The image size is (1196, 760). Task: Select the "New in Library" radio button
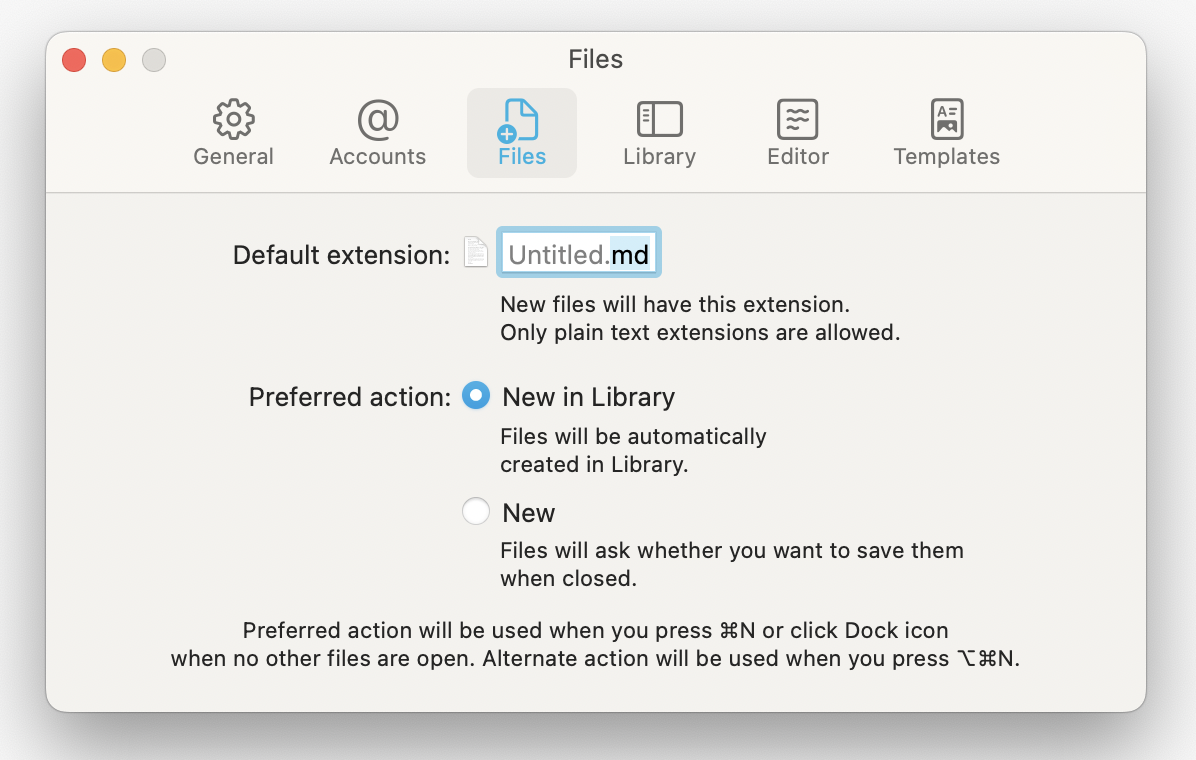pyautogui.click(x=476, y=396)
